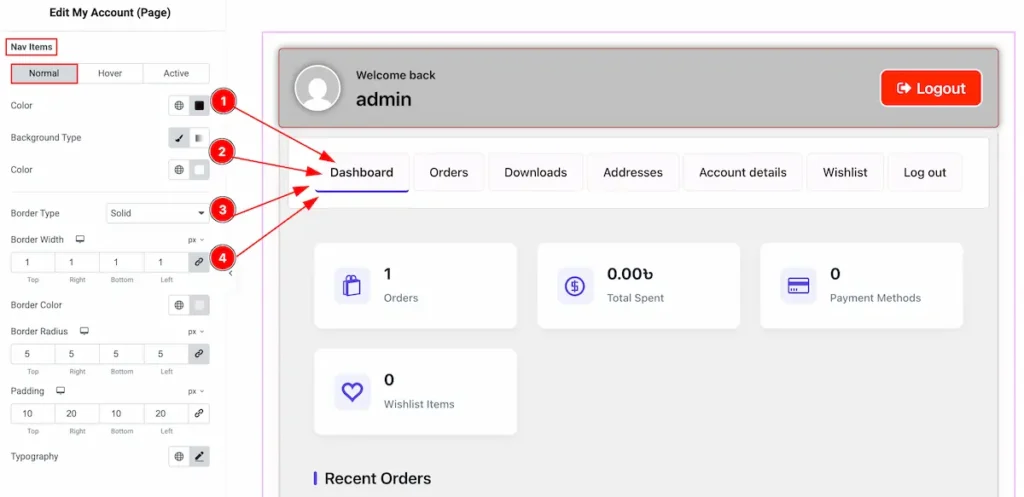Click the responsive device icon next to Padding
Screen dimensions: 1024x497
60,391
